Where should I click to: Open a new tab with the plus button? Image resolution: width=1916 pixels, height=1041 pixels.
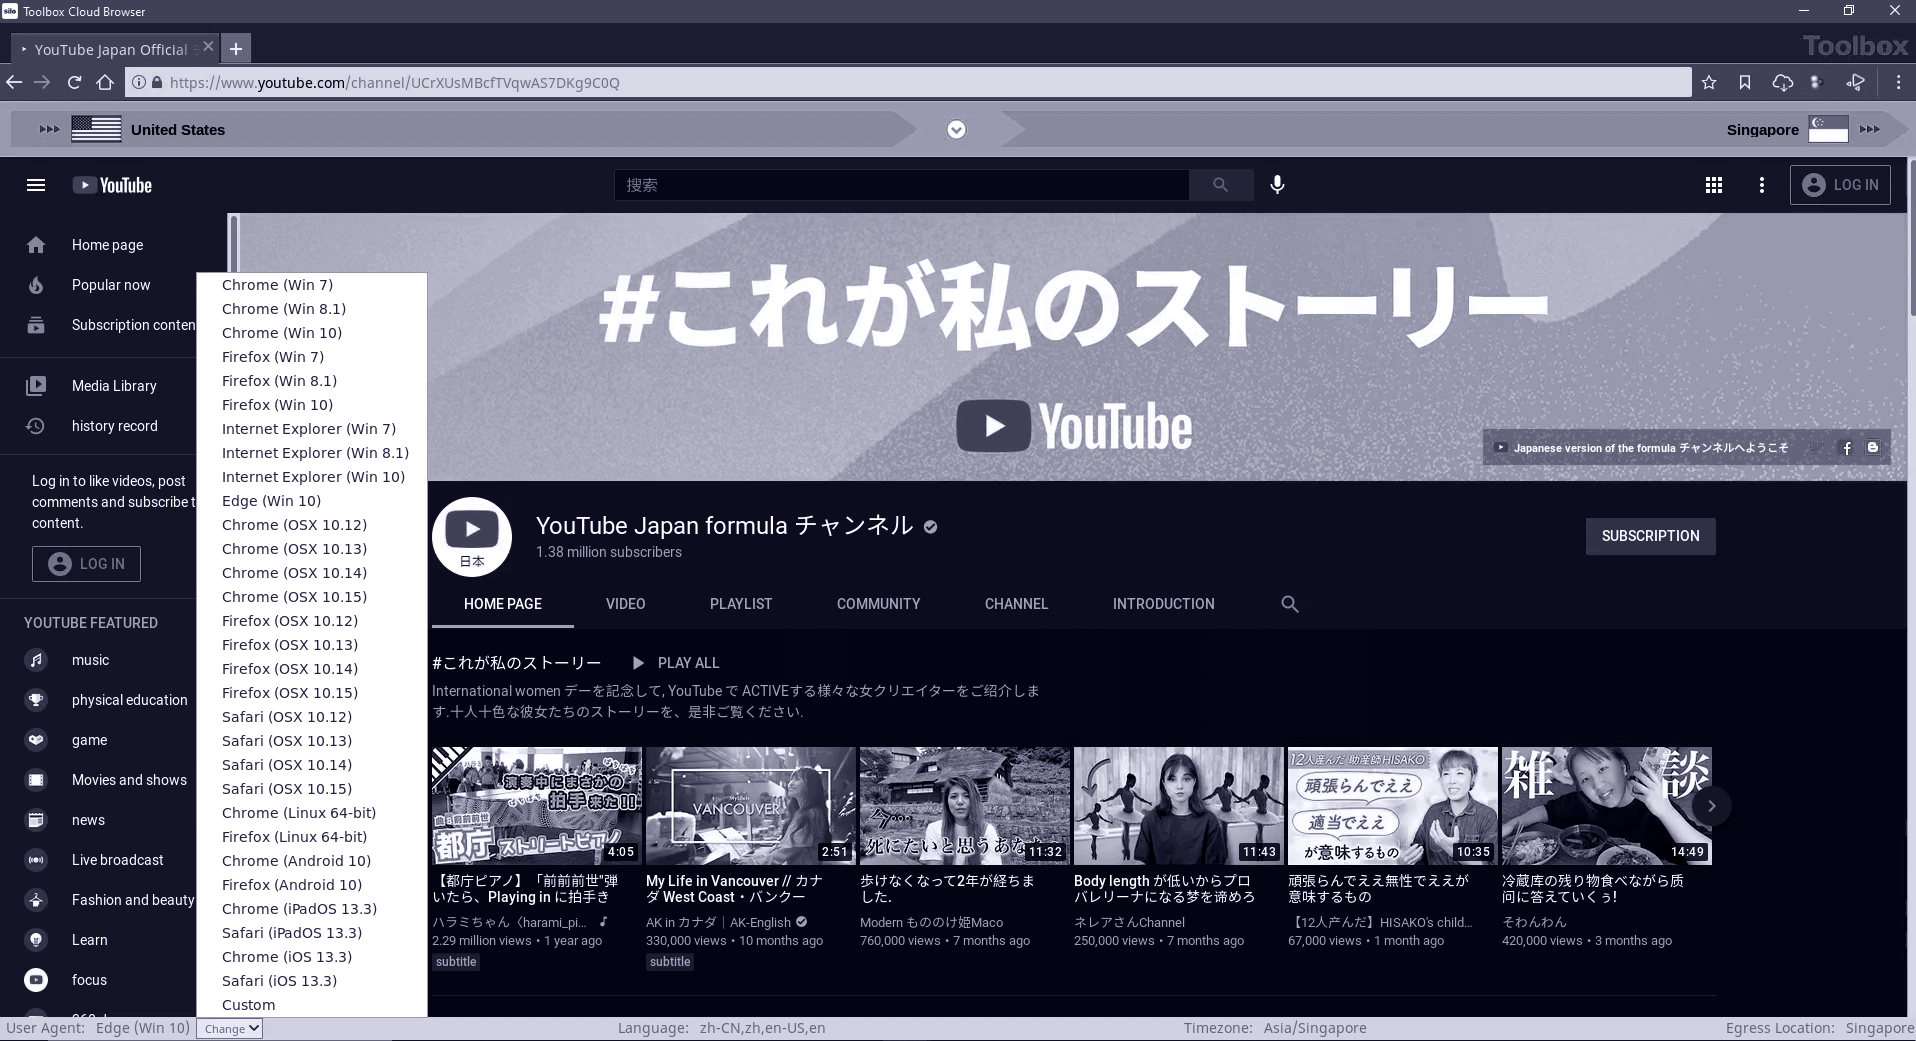point(236,48)
